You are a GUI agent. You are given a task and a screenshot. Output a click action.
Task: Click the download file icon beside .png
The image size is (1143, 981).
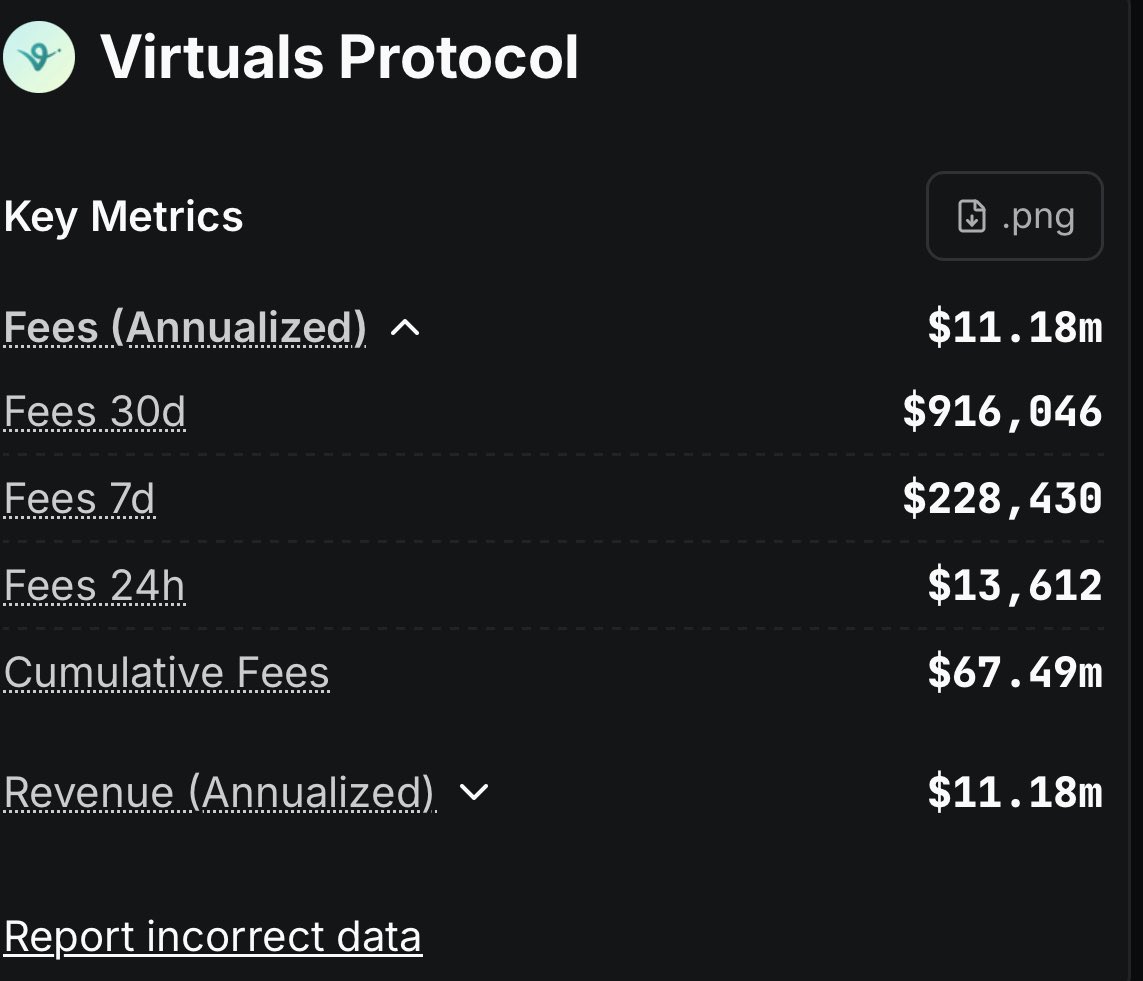971,216
